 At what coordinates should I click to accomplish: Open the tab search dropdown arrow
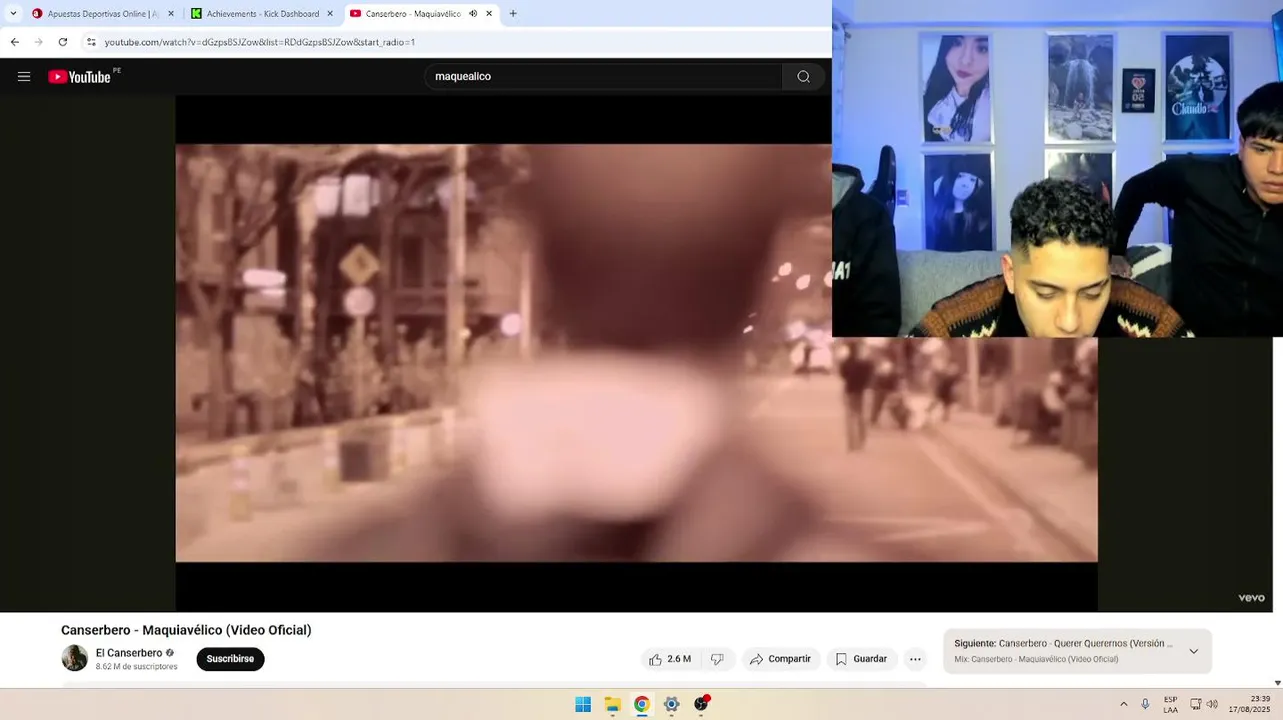point(13,14)
